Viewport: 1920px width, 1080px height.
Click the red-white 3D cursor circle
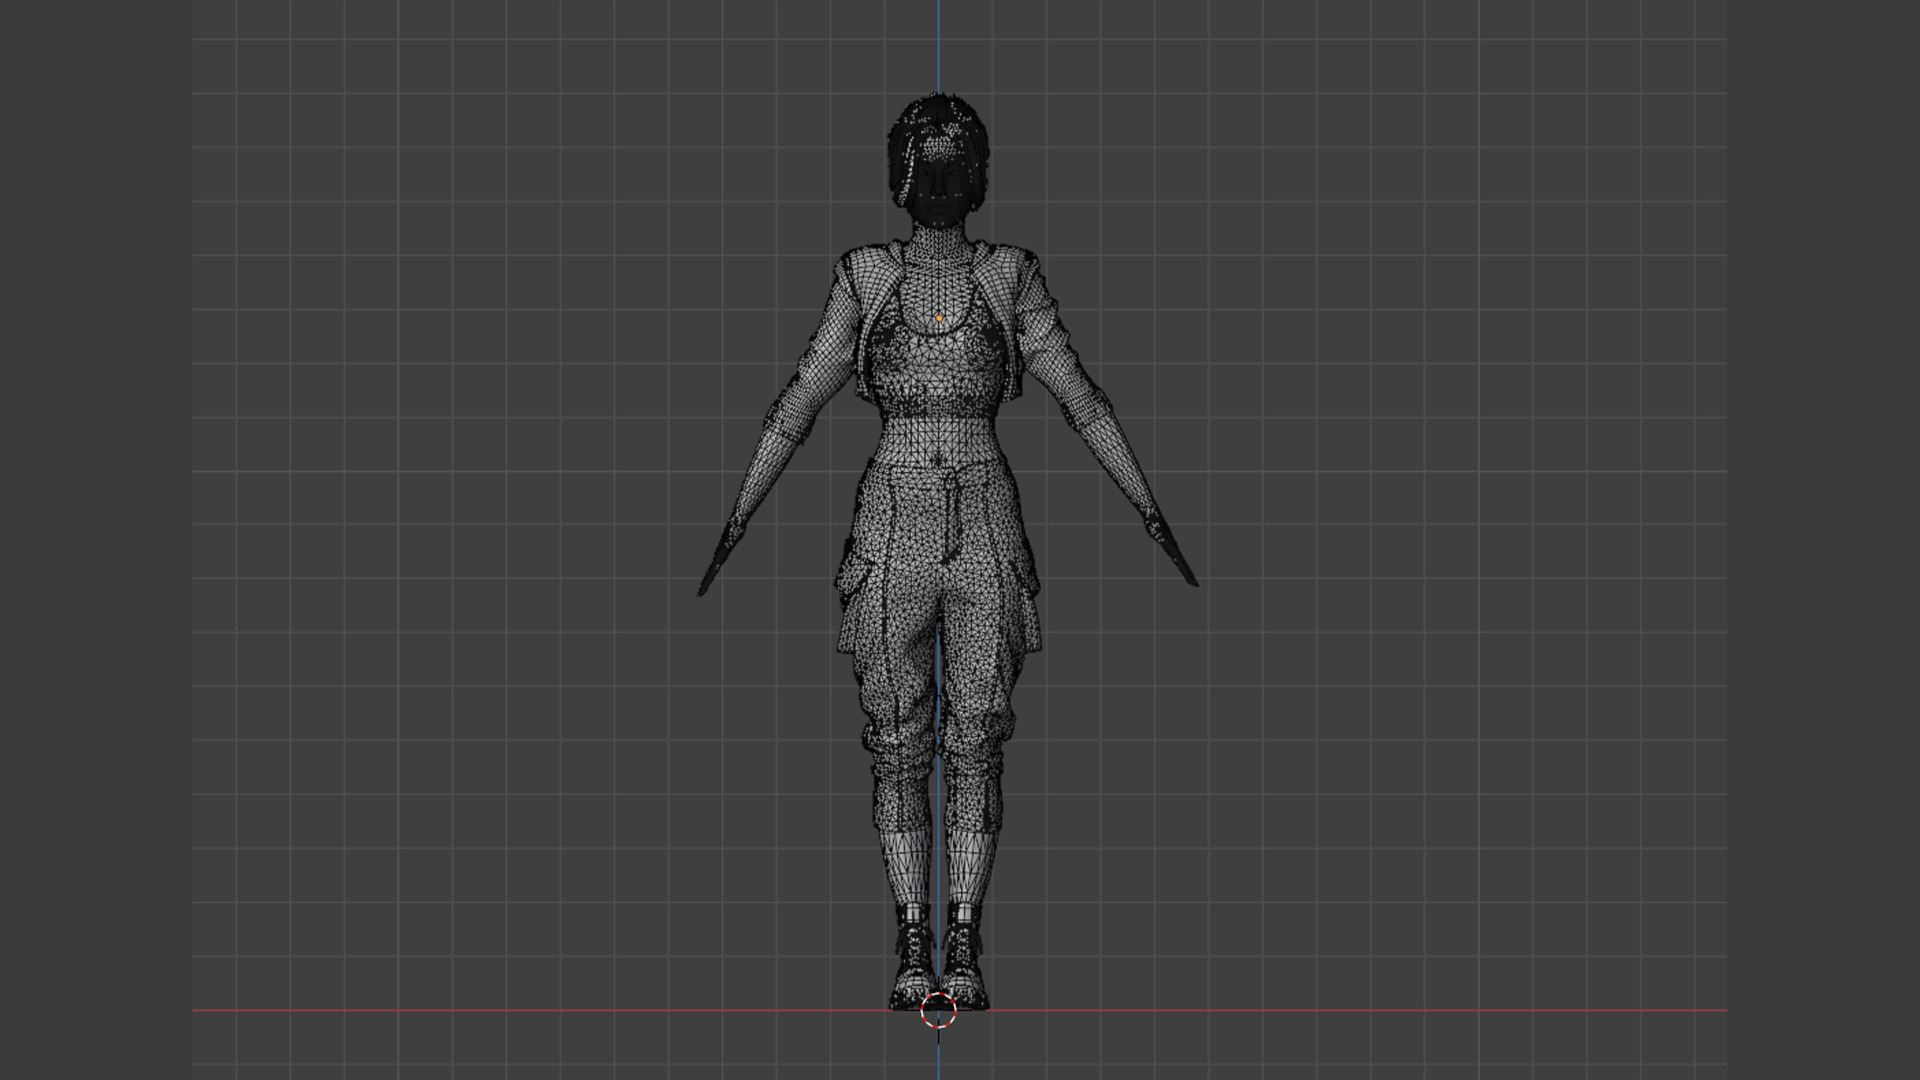(x=938, y=1010)
